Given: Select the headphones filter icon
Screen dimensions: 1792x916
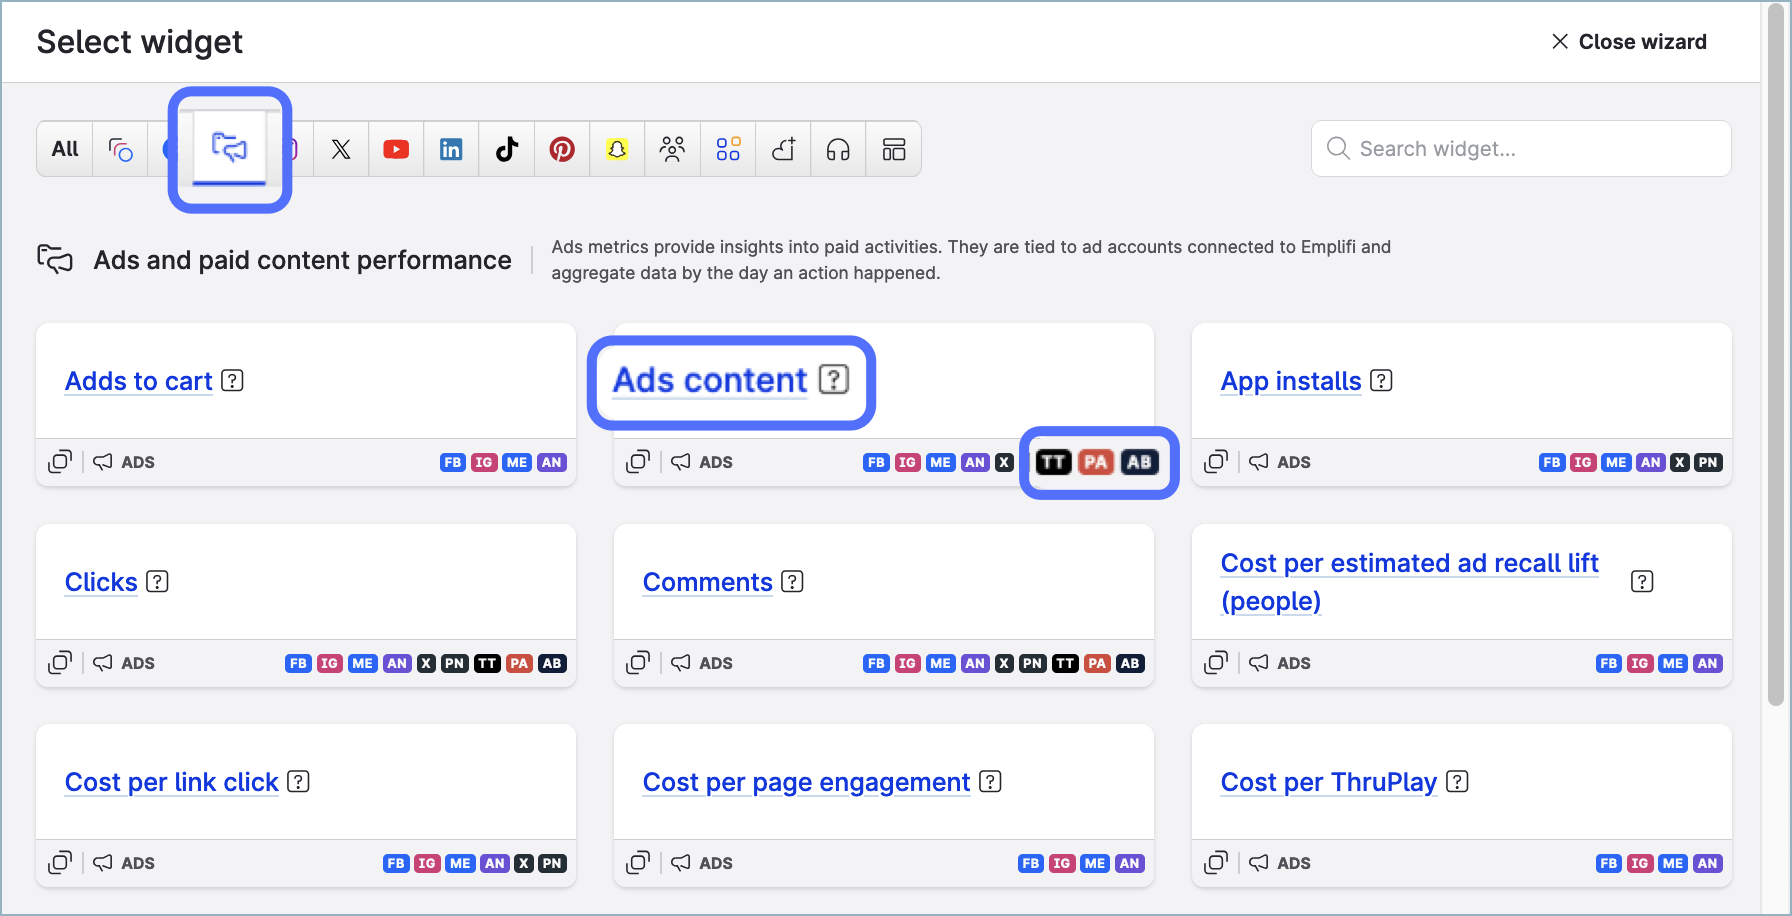Looking at the screenshot, I should click(838, 148).
